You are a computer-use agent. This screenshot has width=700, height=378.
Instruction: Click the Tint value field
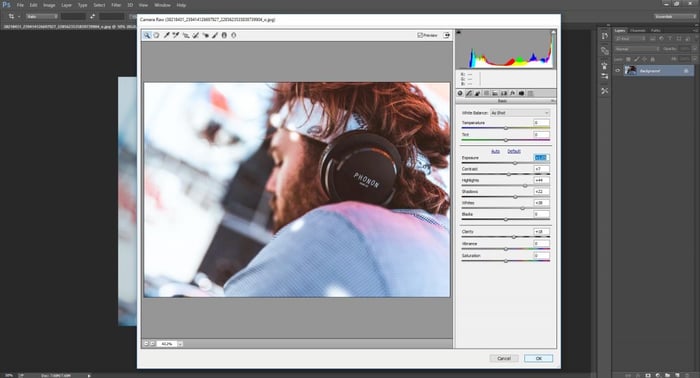click(x=541, y=134)
